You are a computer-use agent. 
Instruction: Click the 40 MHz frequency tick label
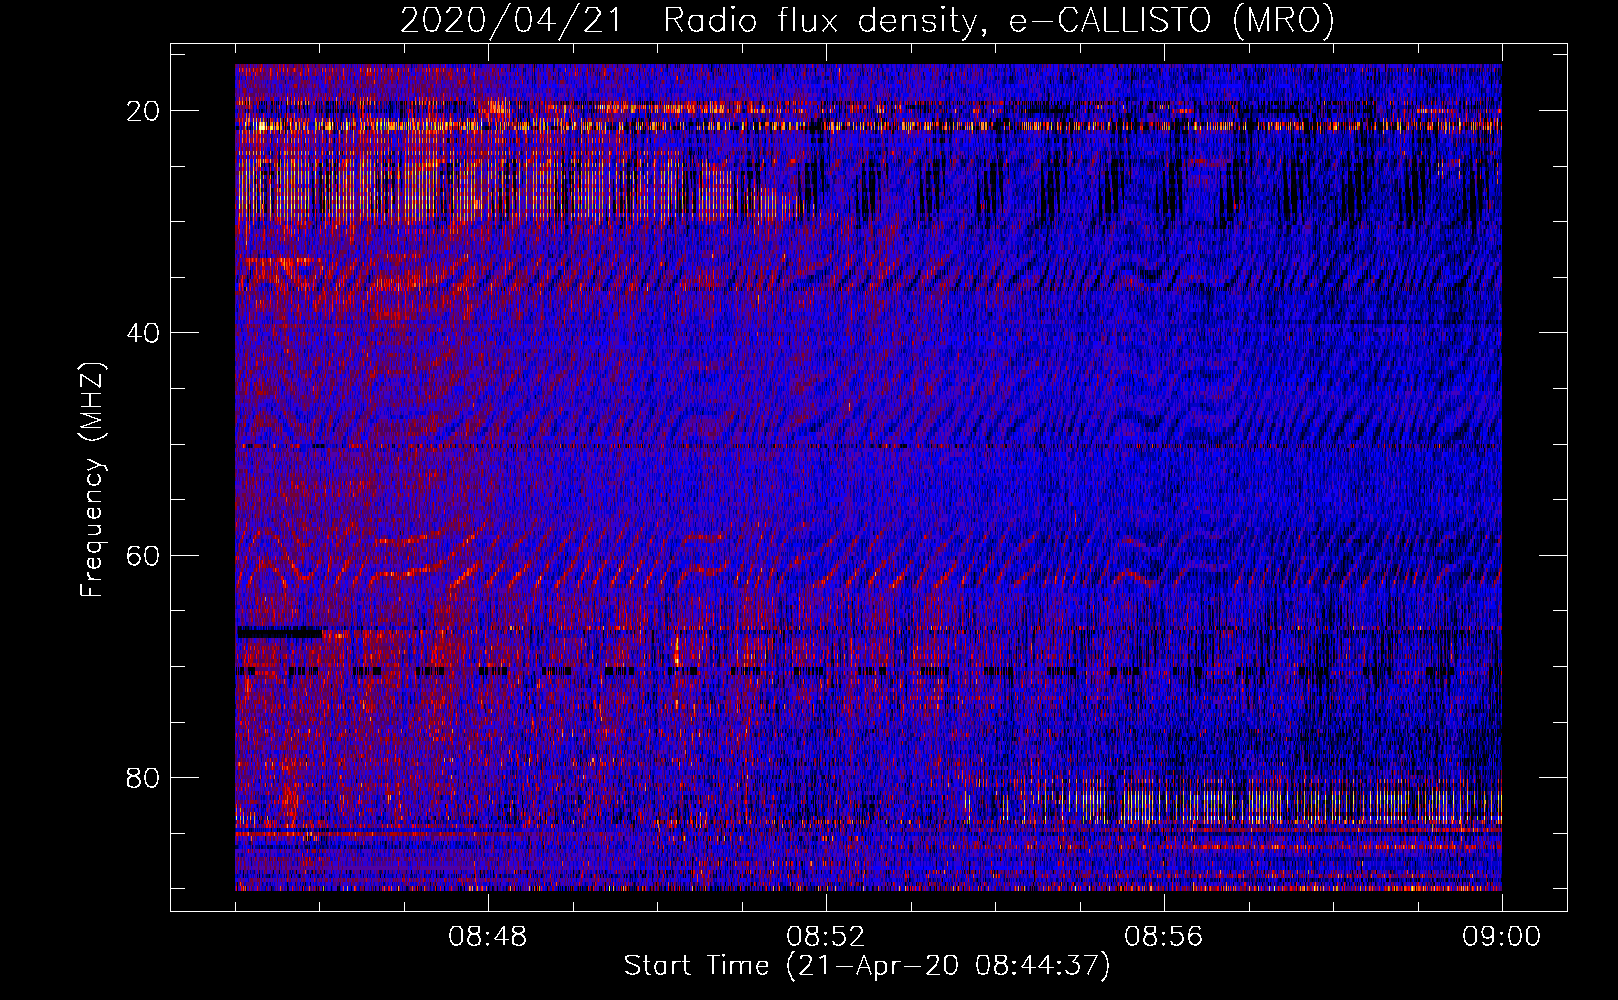(x=144, y=333)
